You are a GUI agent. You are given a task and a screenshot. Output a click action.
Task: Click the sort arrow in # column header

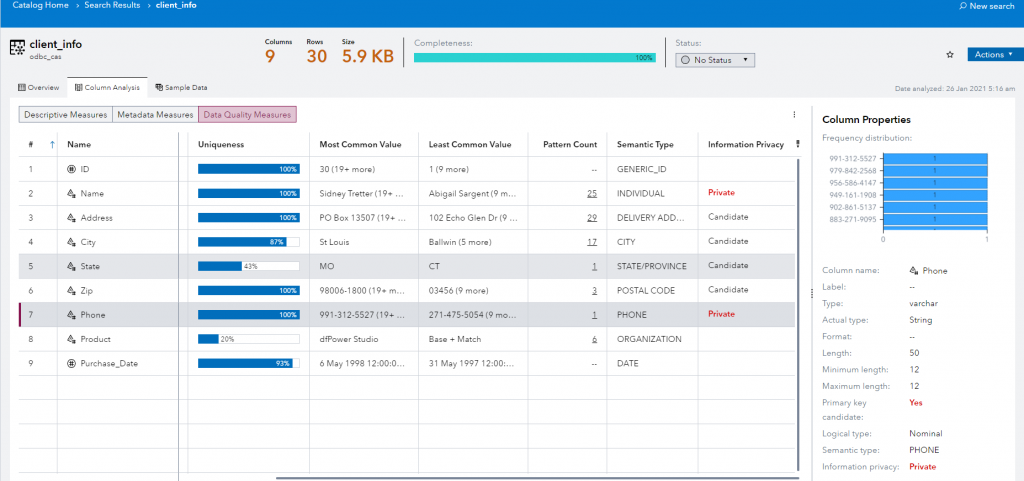pyautogui.click(x=52, y=144)
